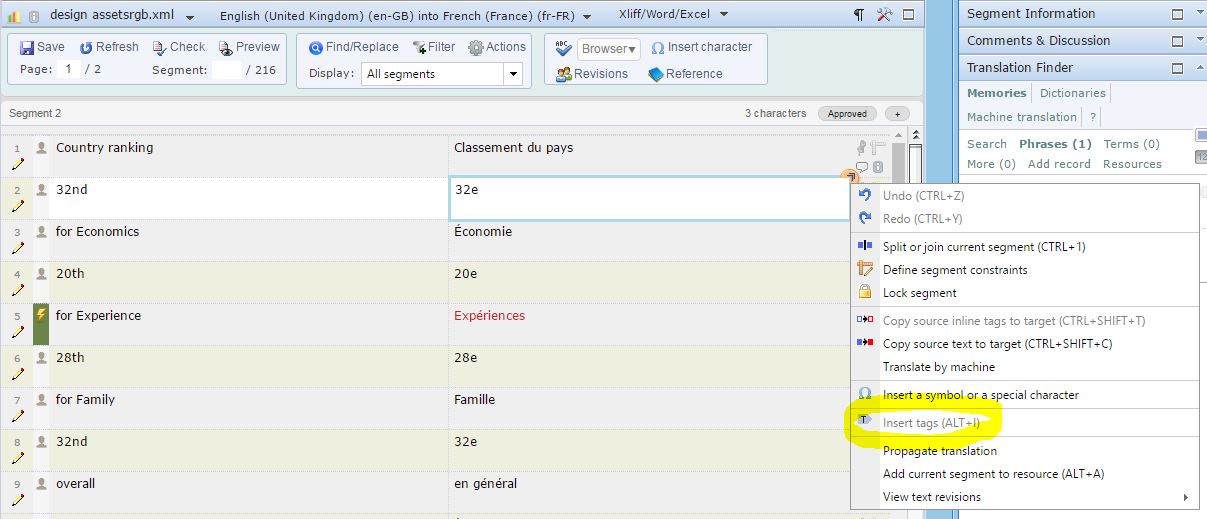
Task: Open the language pair dropdown
Action: [x=586, y=17]
